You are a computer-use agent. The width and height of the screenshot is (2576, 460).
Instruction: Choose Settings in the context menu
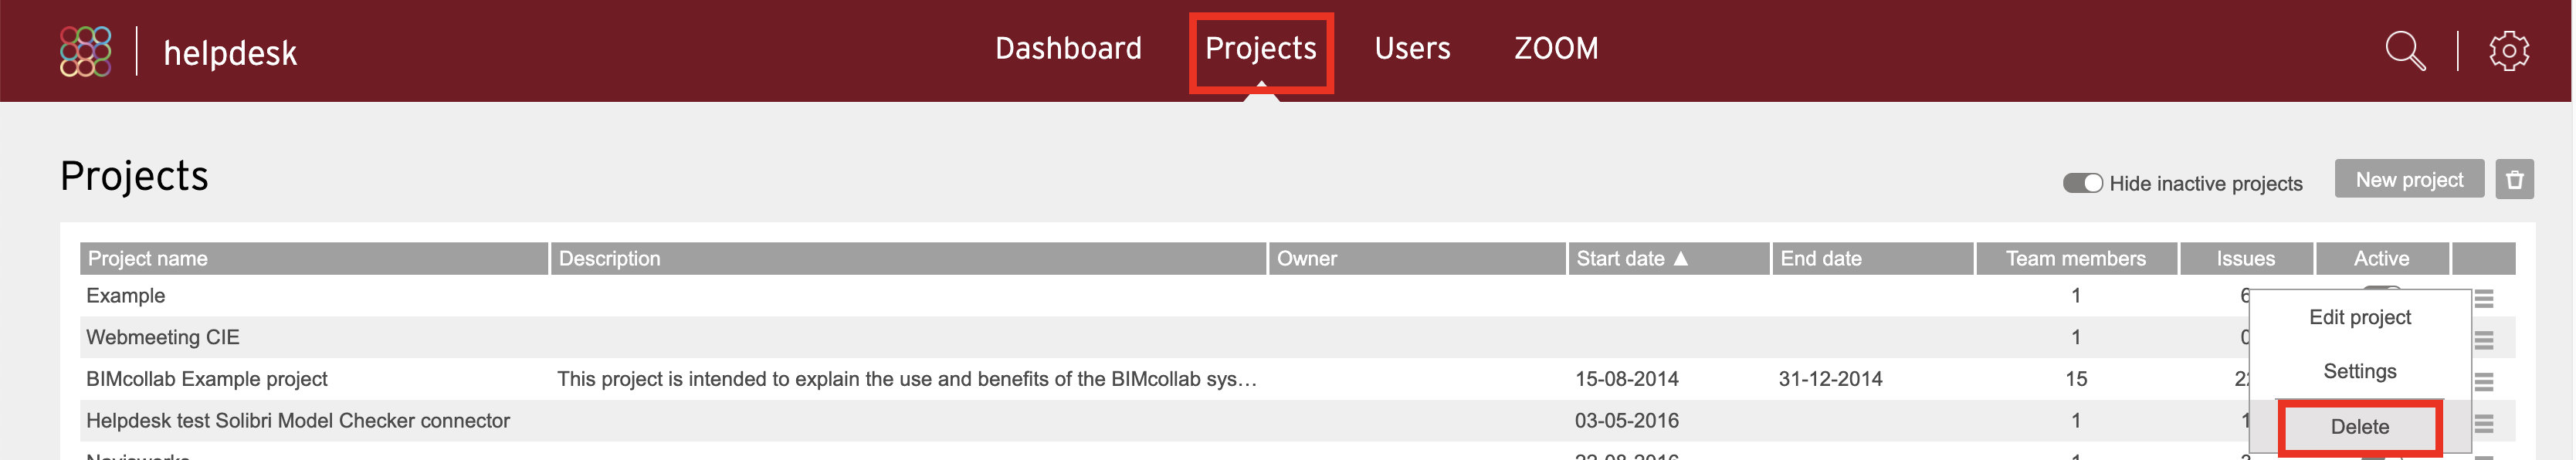tap(2359, 371)
